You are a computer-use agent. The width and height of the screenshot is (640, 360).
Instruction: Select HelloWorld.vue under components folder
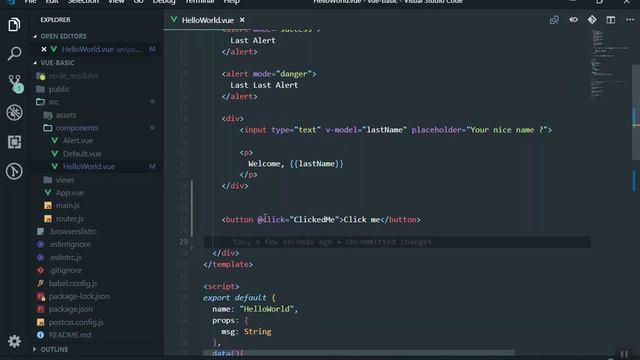[89, 167]
